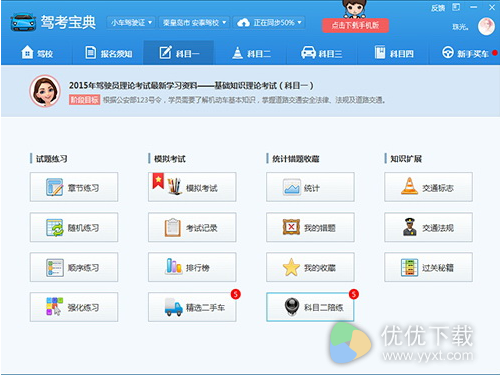Viewport: 500px width, 377px height.
Task: Click the pencil cup icon for 模拟考试
Action: point(175,186)
